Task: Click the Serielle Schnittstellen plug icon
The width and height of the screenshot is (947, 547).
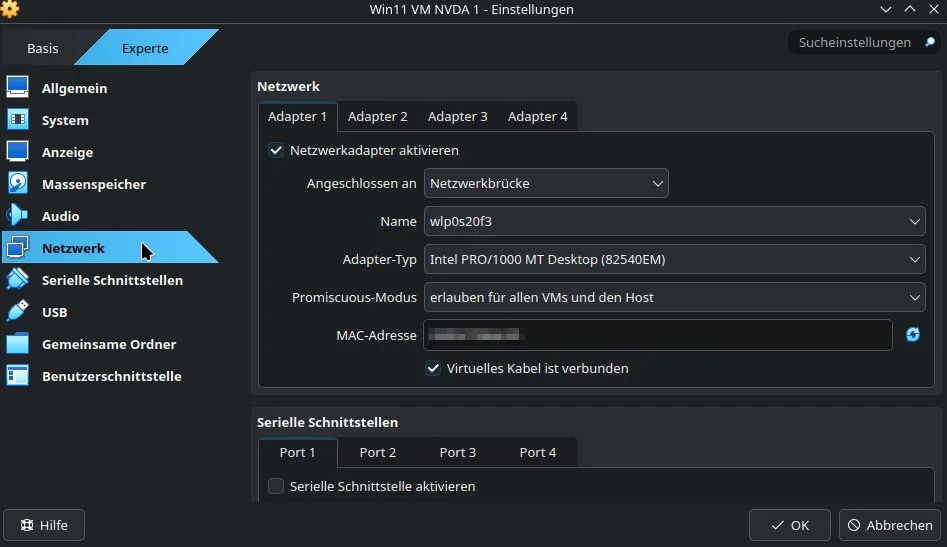Action: tap(18, 280)
